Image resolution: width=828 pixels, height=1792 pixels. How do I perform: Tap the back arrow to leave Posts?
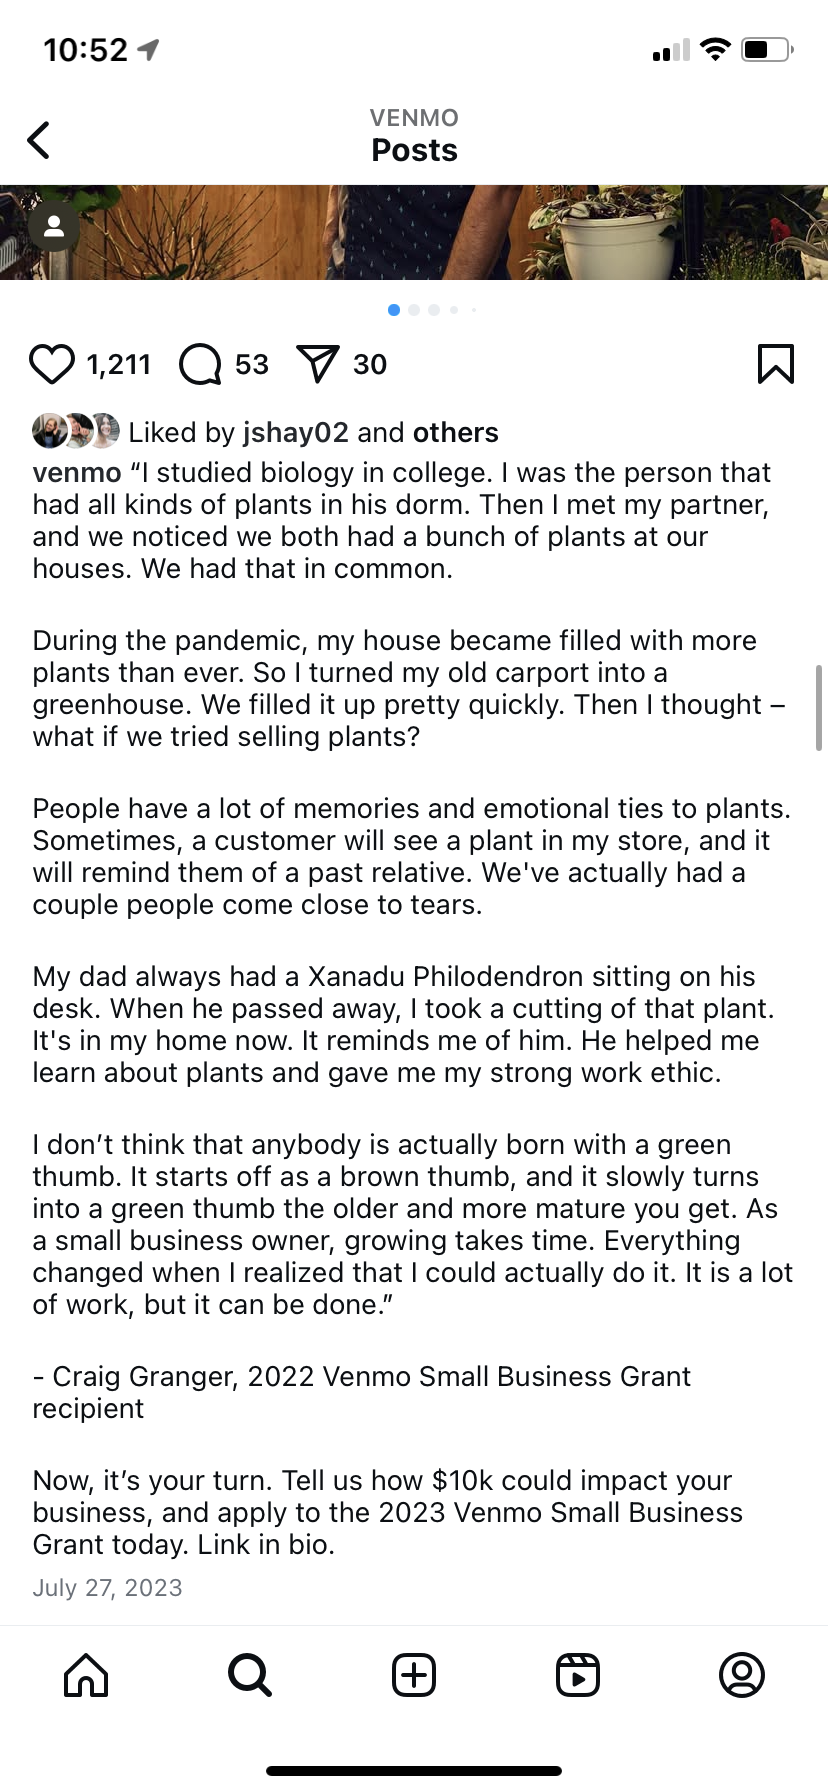point(39,140)
